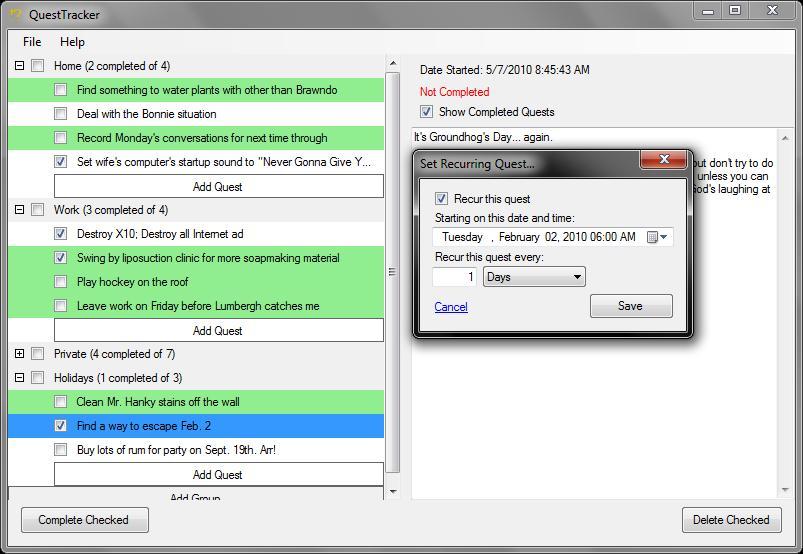Check the Work group checkbox
Screen dimensions: 803x554
[x=38, y=209]
